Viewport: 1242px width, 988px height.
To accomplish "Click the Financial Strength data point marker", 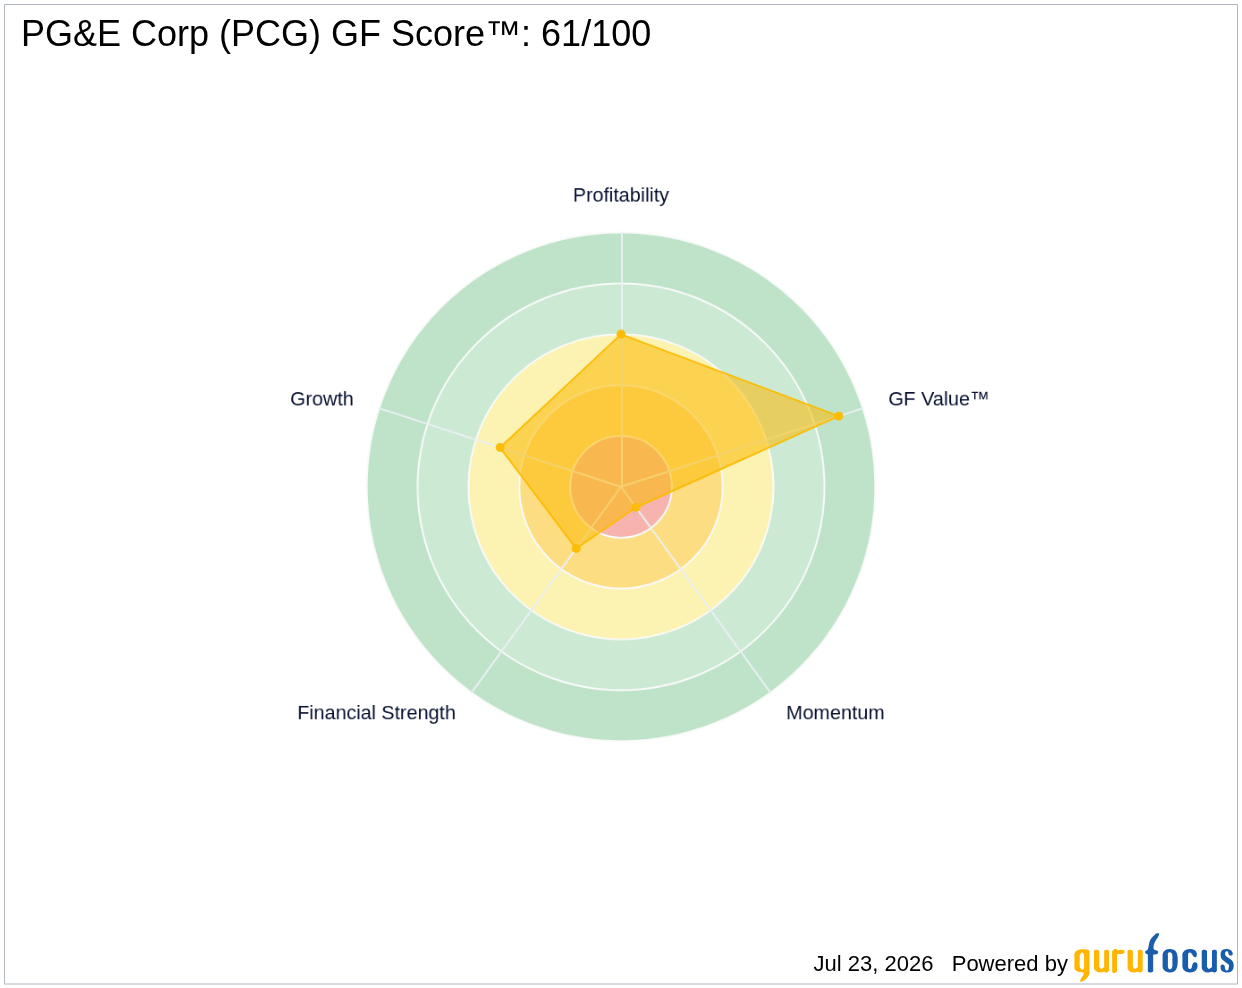I will pyautogui.click(x=576, y=548).
